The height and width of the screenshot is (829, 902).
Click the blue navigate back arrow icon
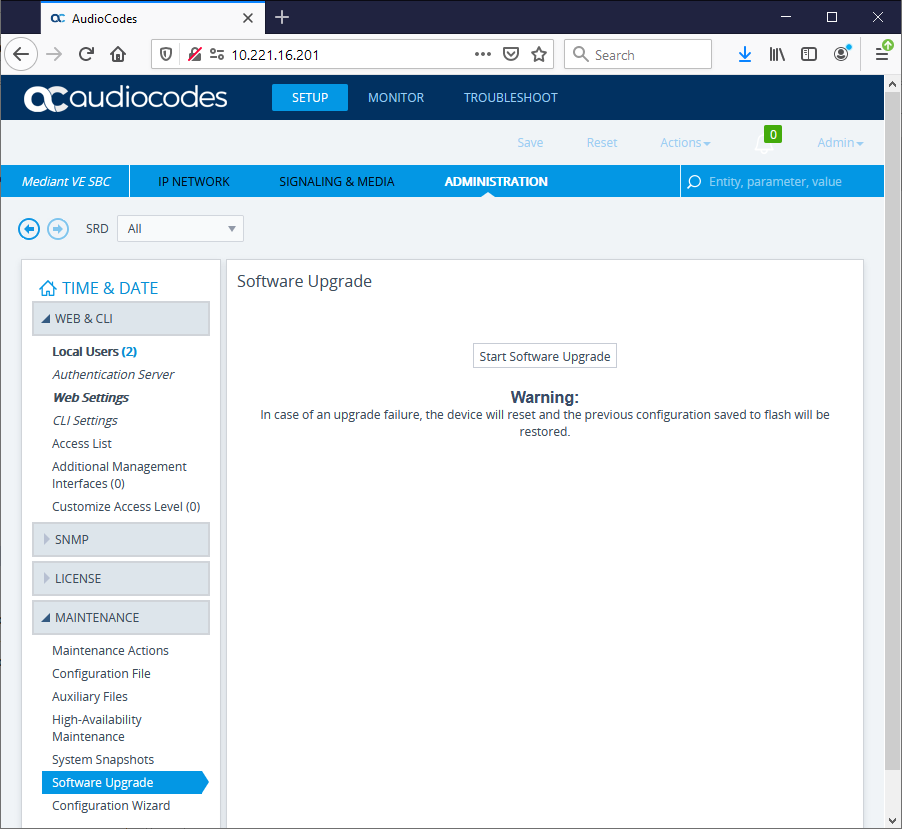(29, 229)
